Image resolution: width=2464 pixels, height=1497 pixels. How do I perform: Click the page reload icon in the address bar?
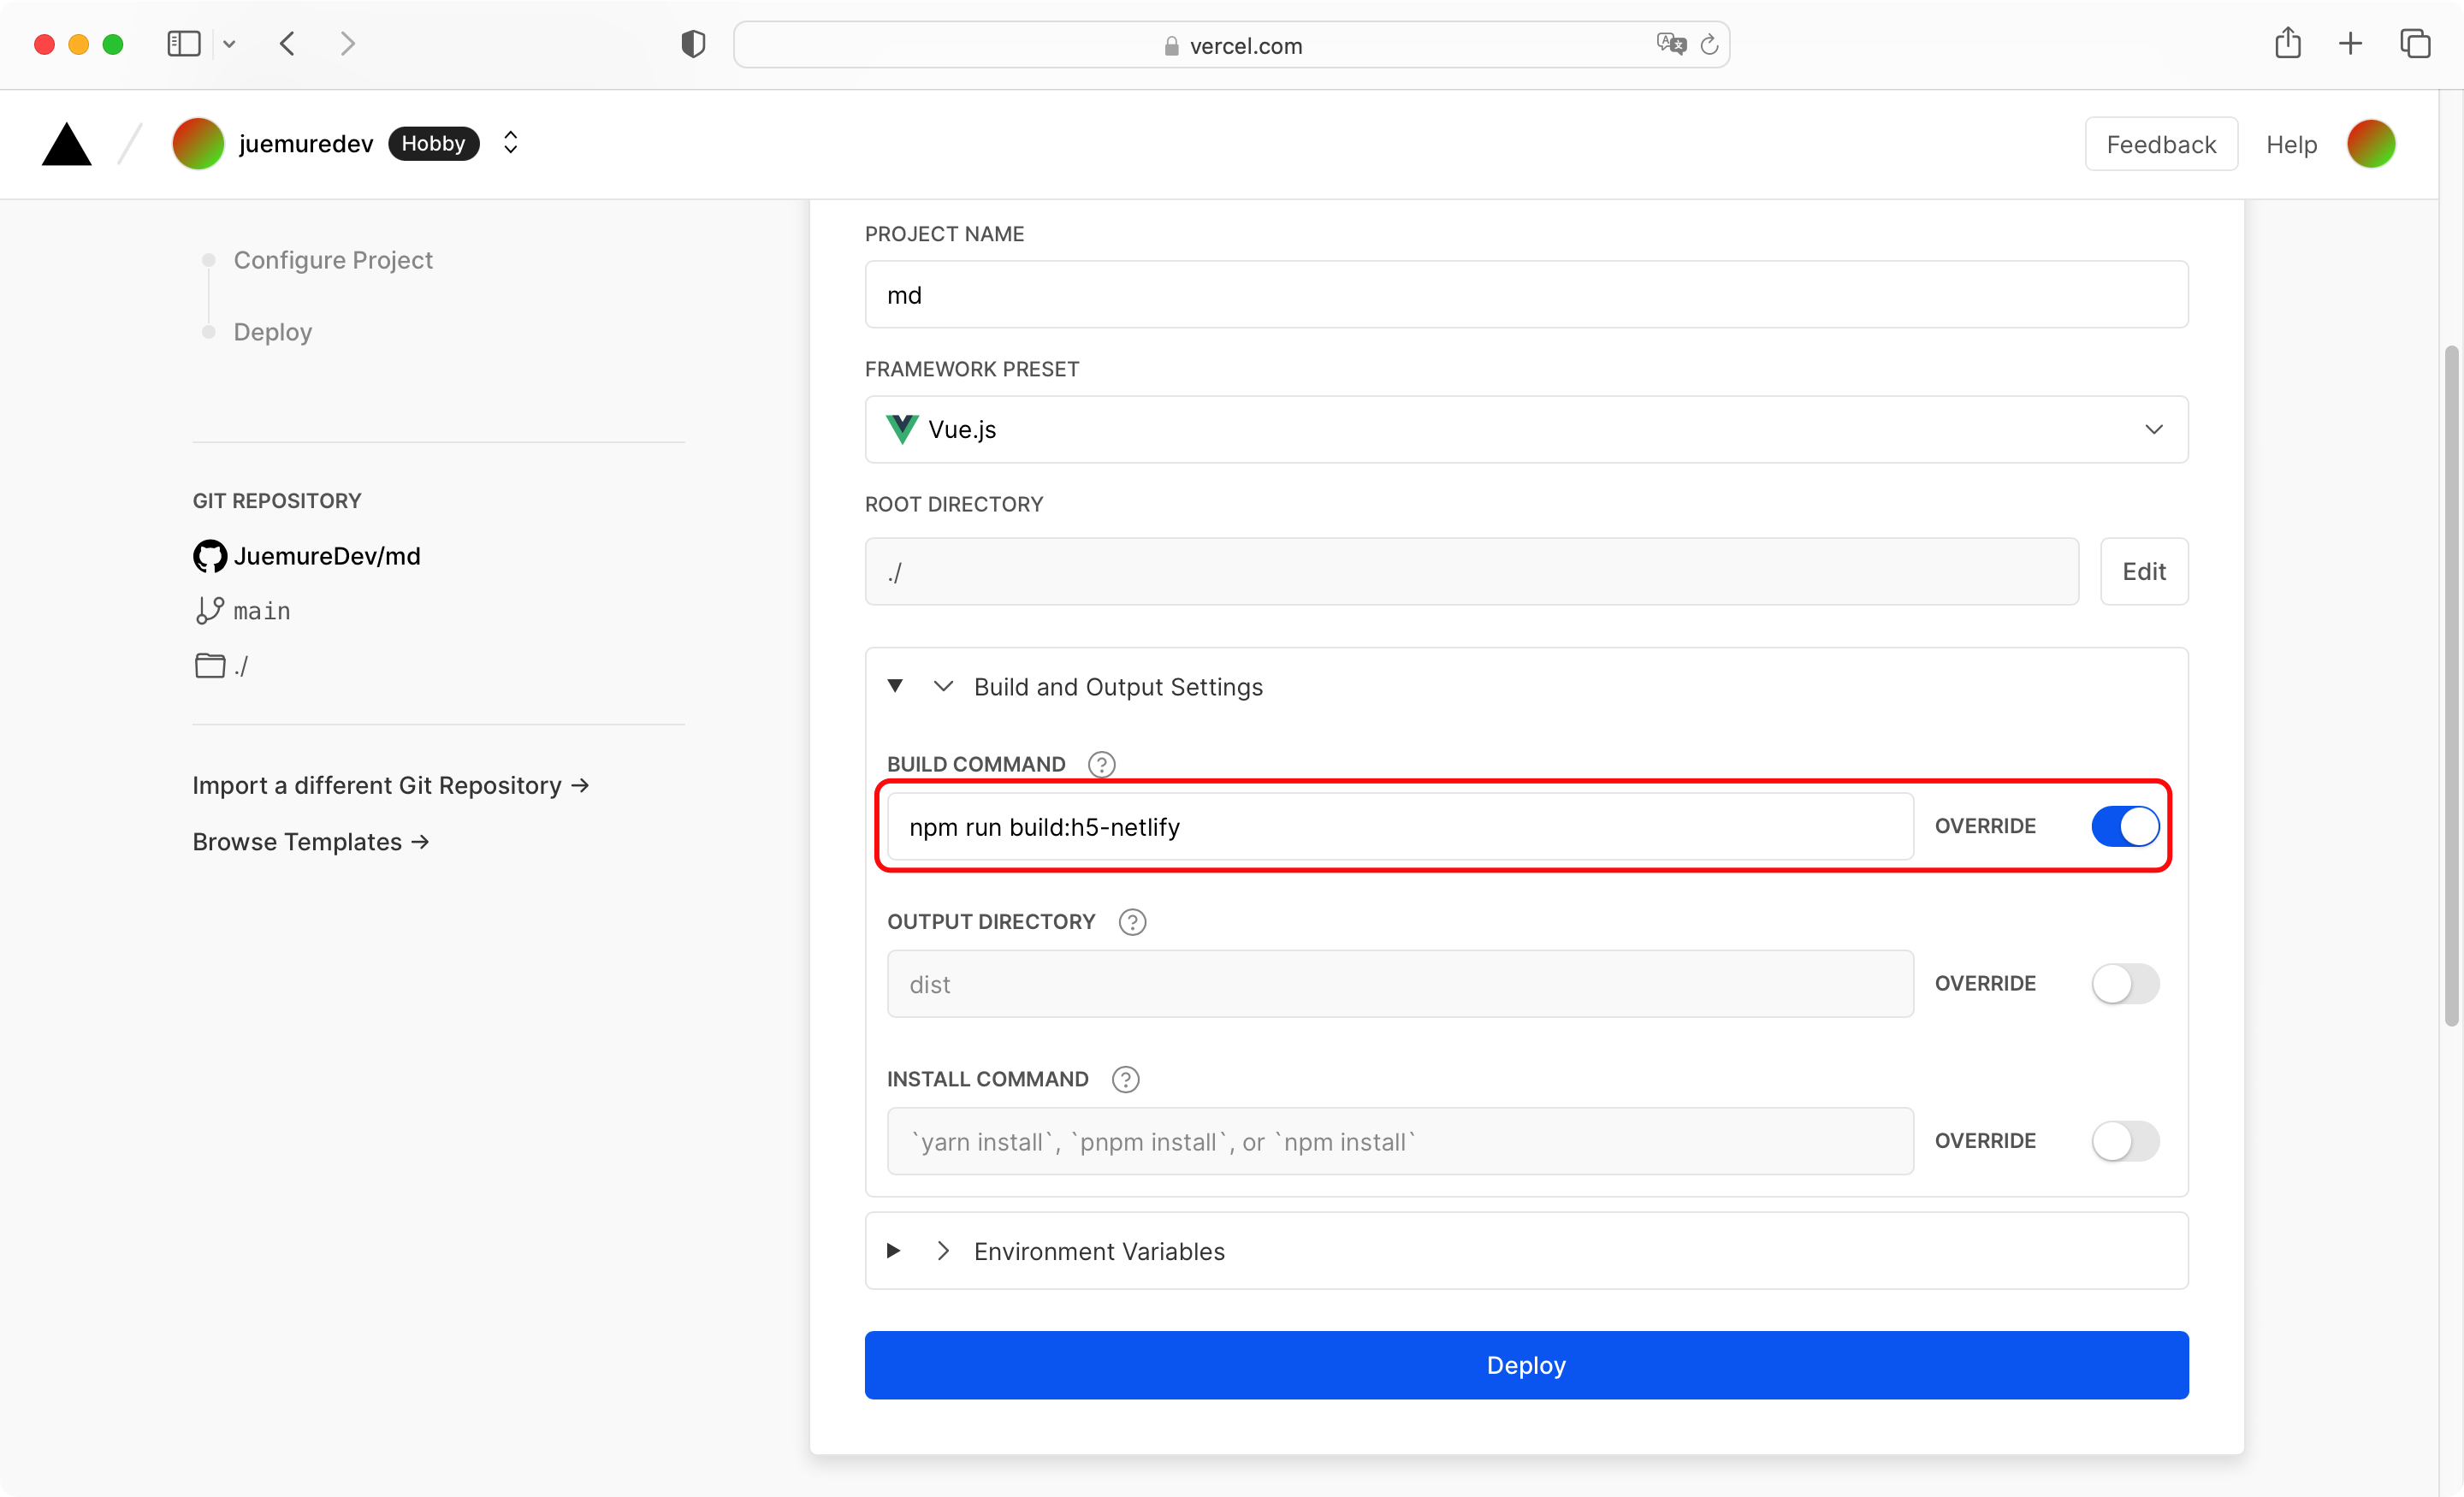(x=1709, y=45)
